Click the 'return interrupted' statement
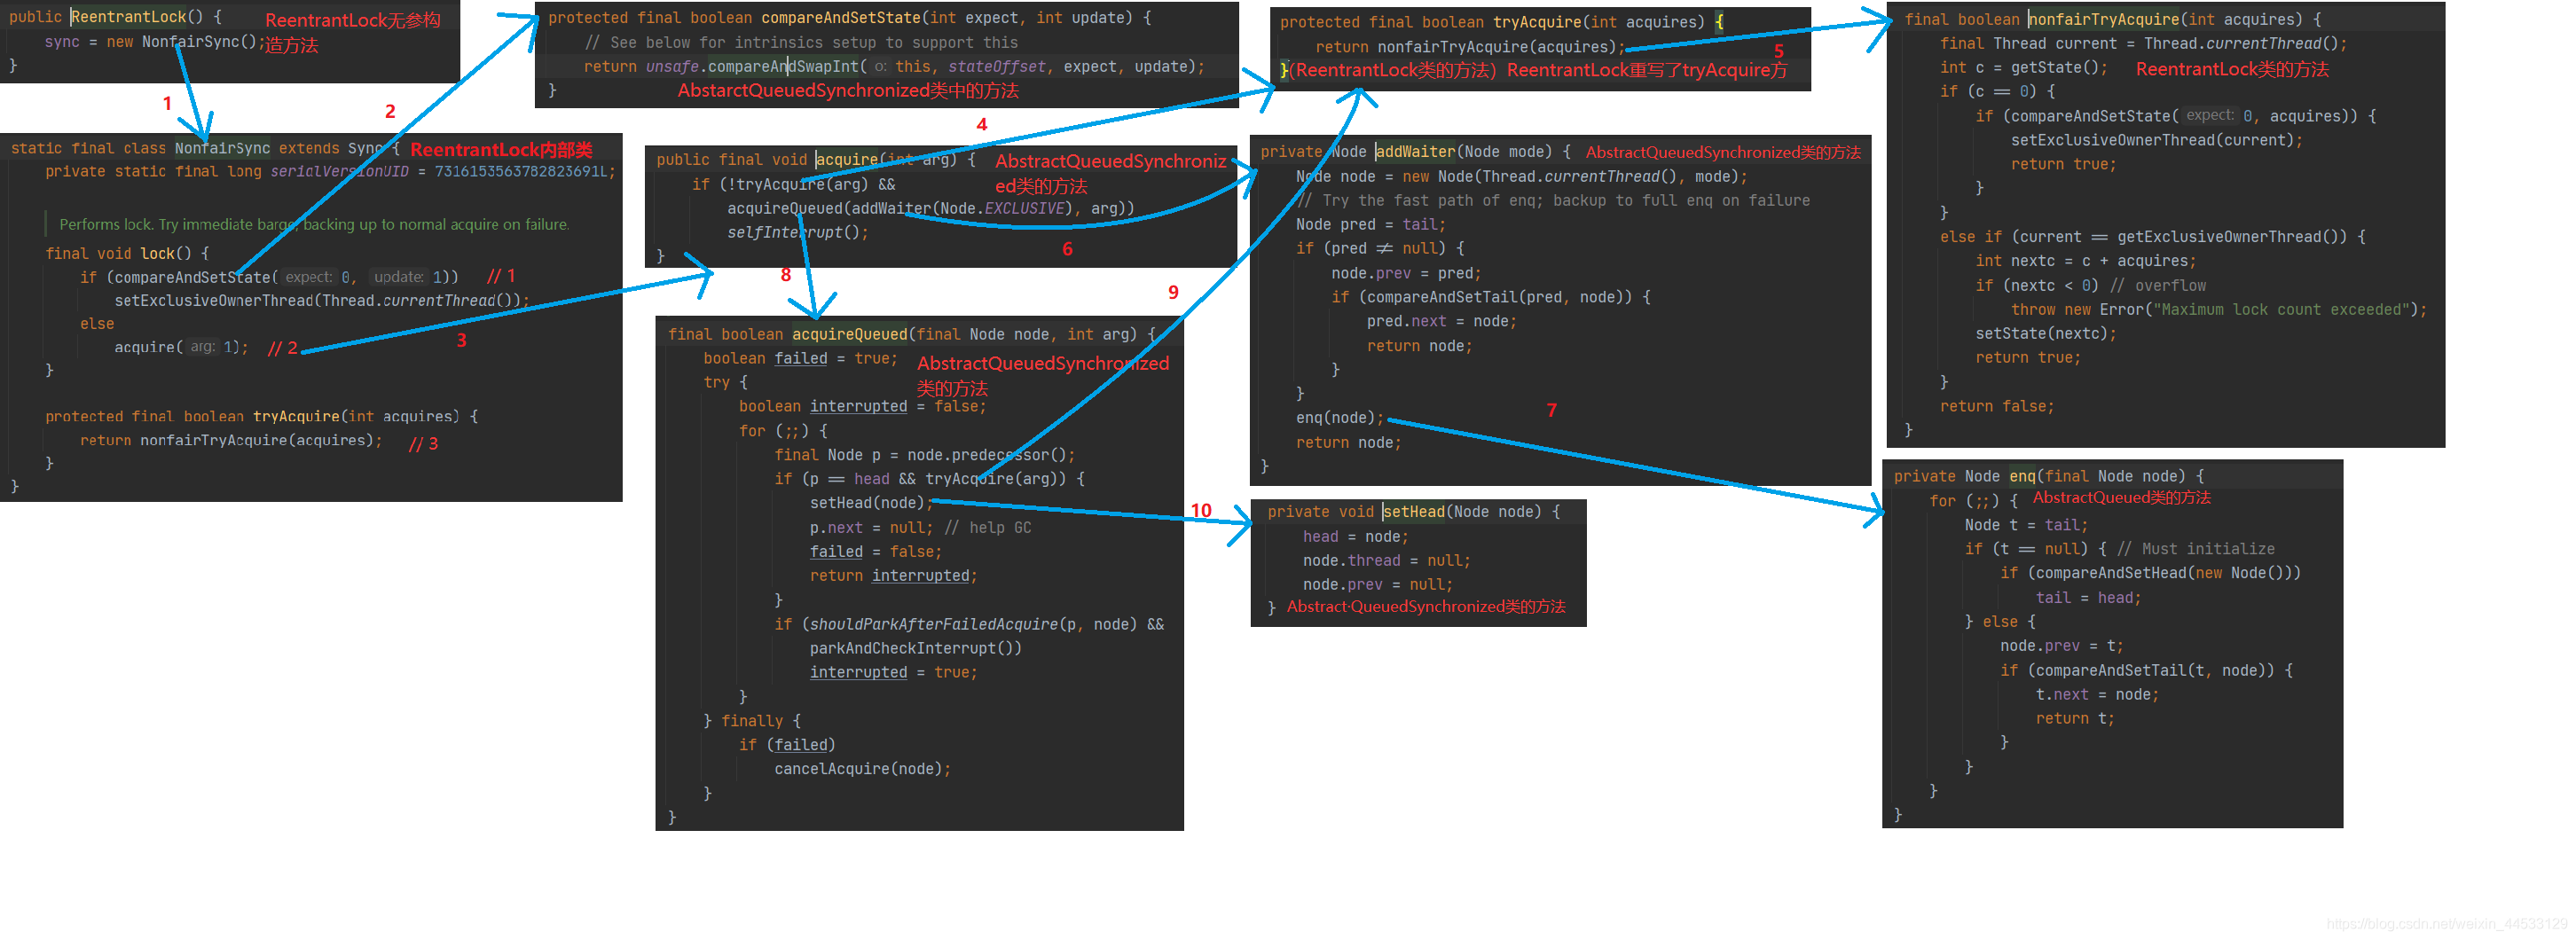The width and height of the screenshot is (2576, 940). pyautogui.click(x=892, y=577)
